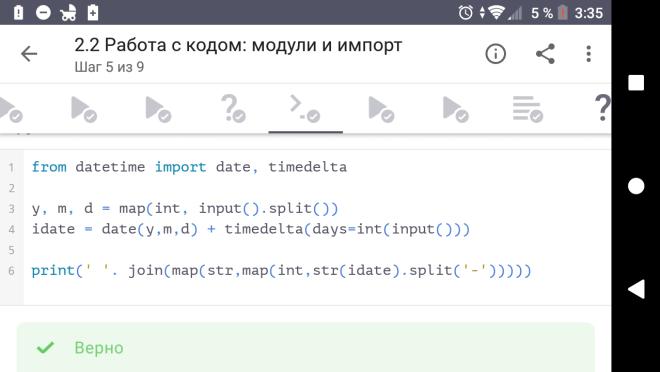Tap the do-not-disturb status icon
Image resolution: width=660 pixels, height=372 pixels.
click(43, 13)
